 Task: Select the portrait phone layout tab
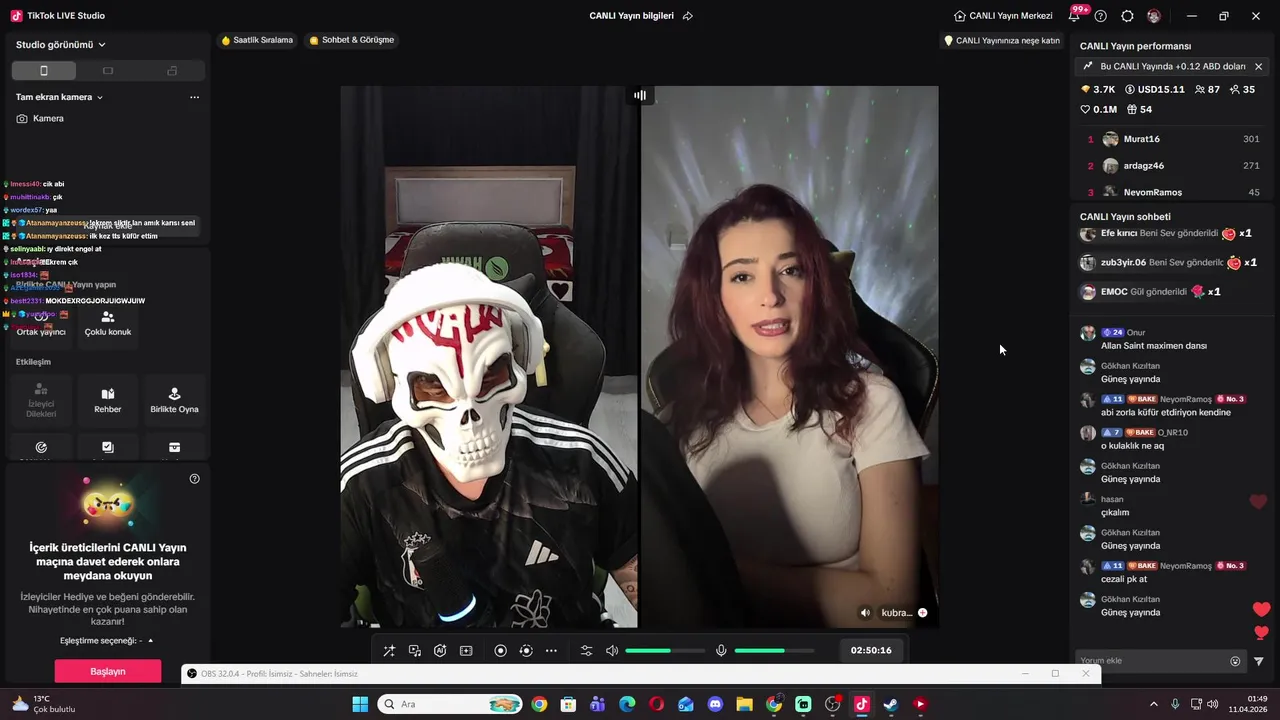coord(44,71)
